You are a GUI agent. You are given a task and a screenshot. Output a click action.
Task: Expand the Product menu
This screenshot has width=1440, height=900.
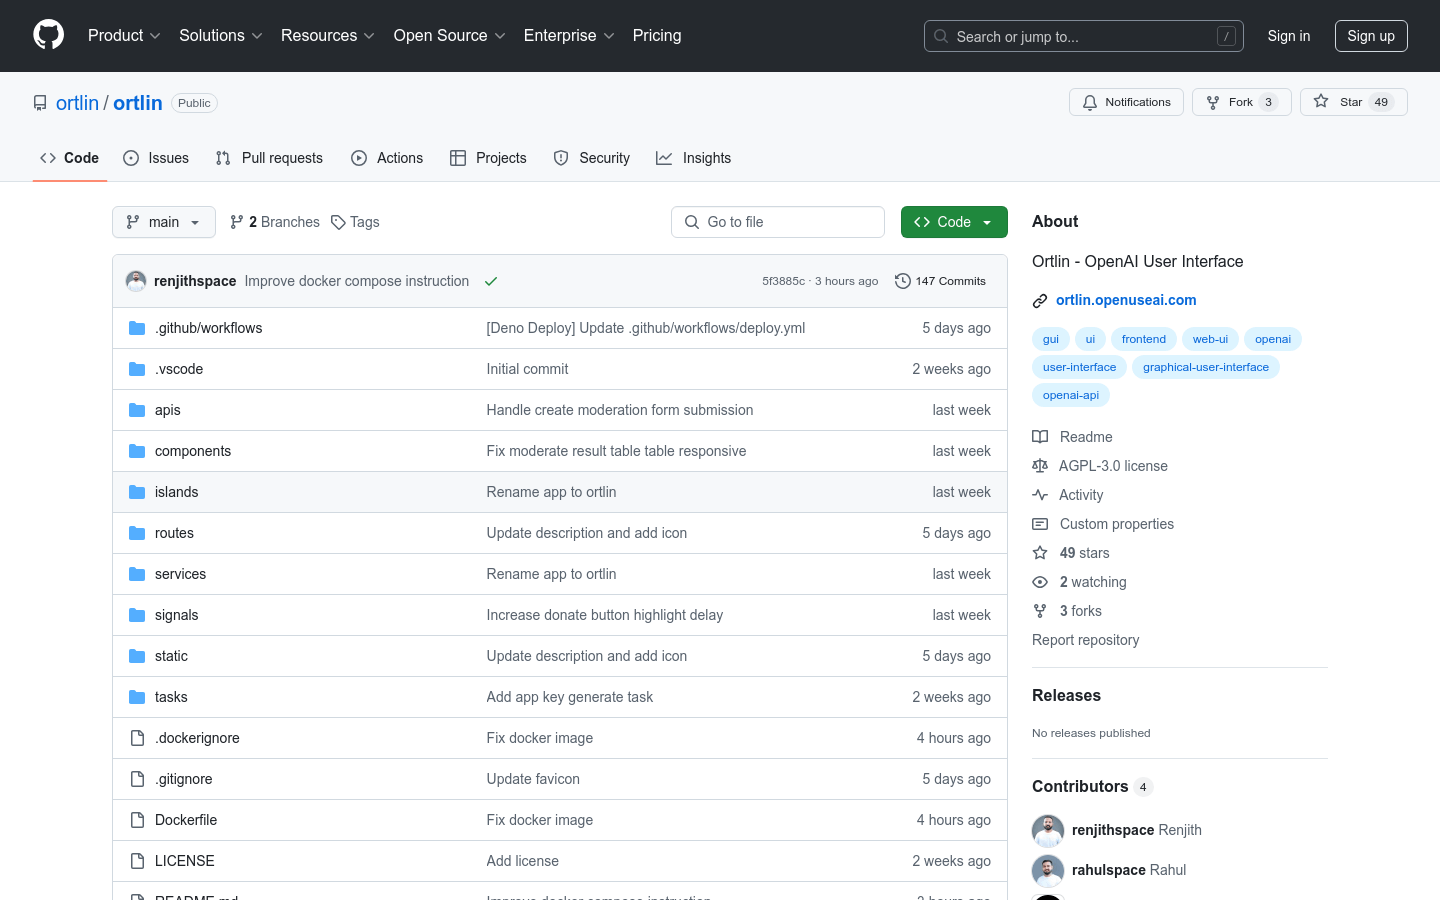tap(124, 36)
